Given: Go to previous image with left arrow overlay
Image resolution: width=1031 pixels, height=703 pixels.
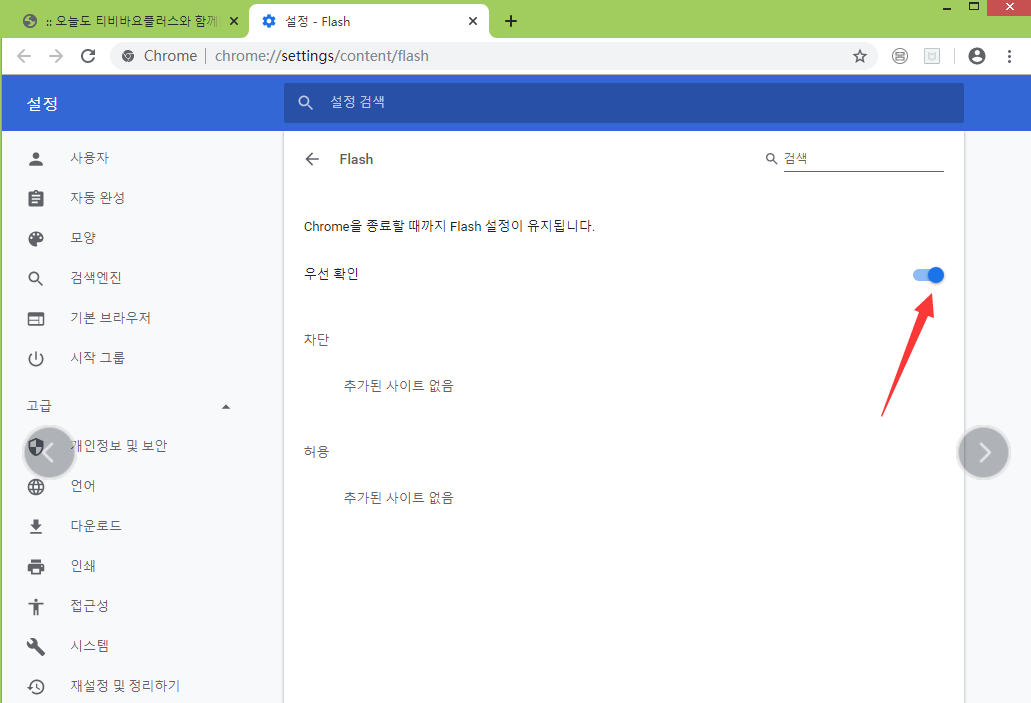Looking at the screenshot, I should [x=49, y=452].
